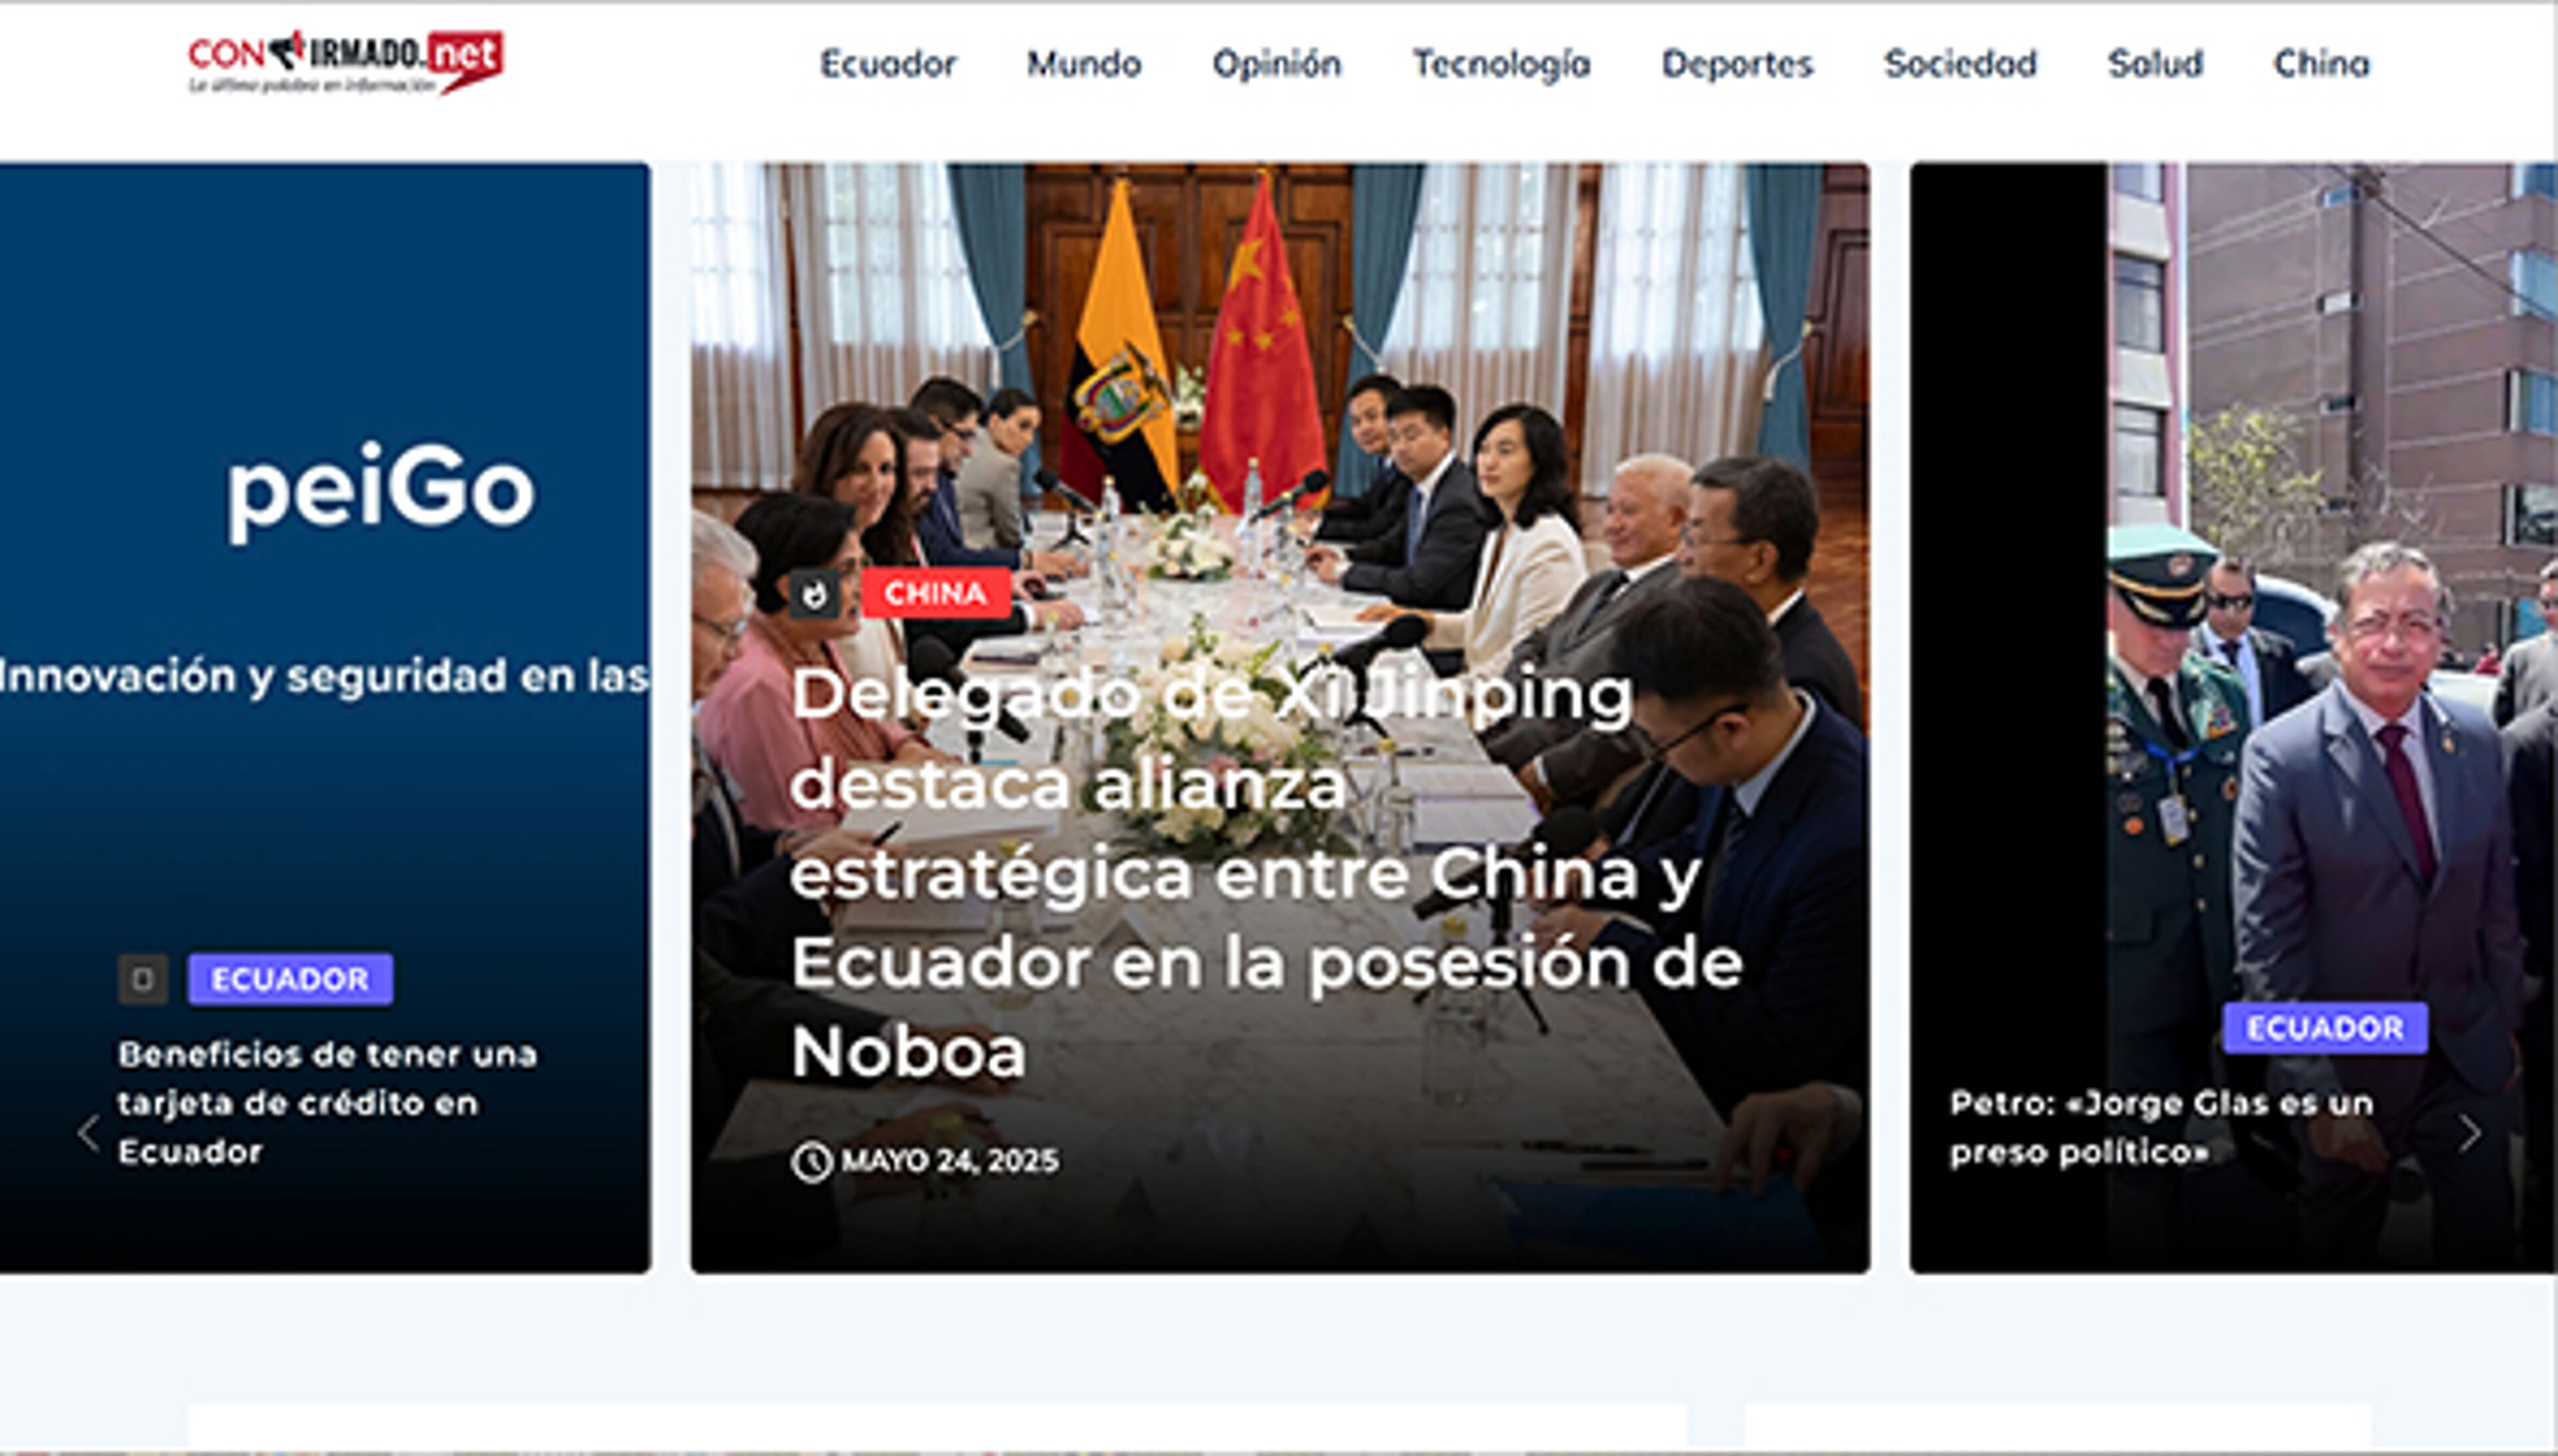Open the Delegado de Xi Jinping headline
Screen dimensions: 2558x1456
coord(1267,873)
